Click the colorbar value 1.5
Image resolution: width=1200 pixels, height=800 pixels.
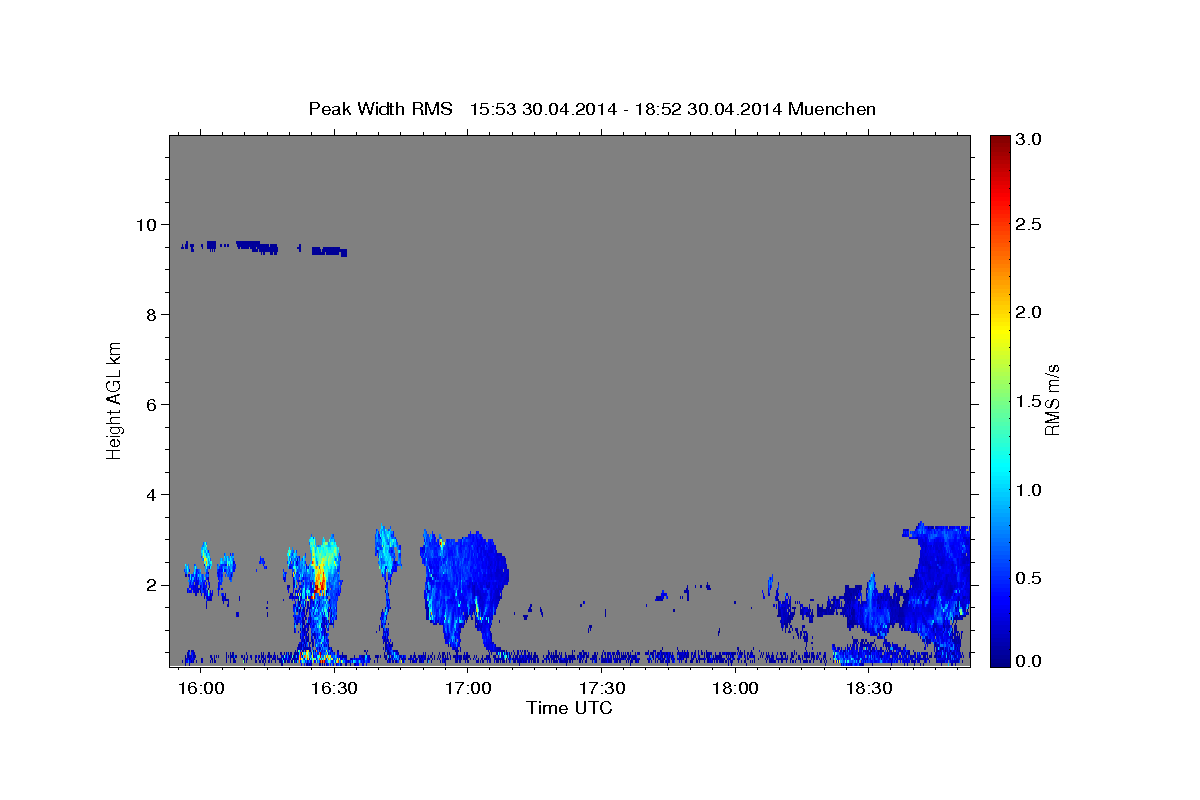[1029, 401]
